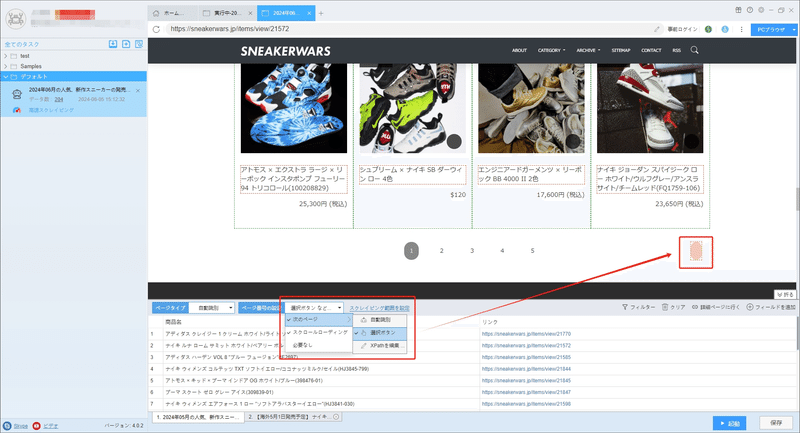
Task: Expand the CATEGORY menu on the site
Action: (x=552, y=50)
